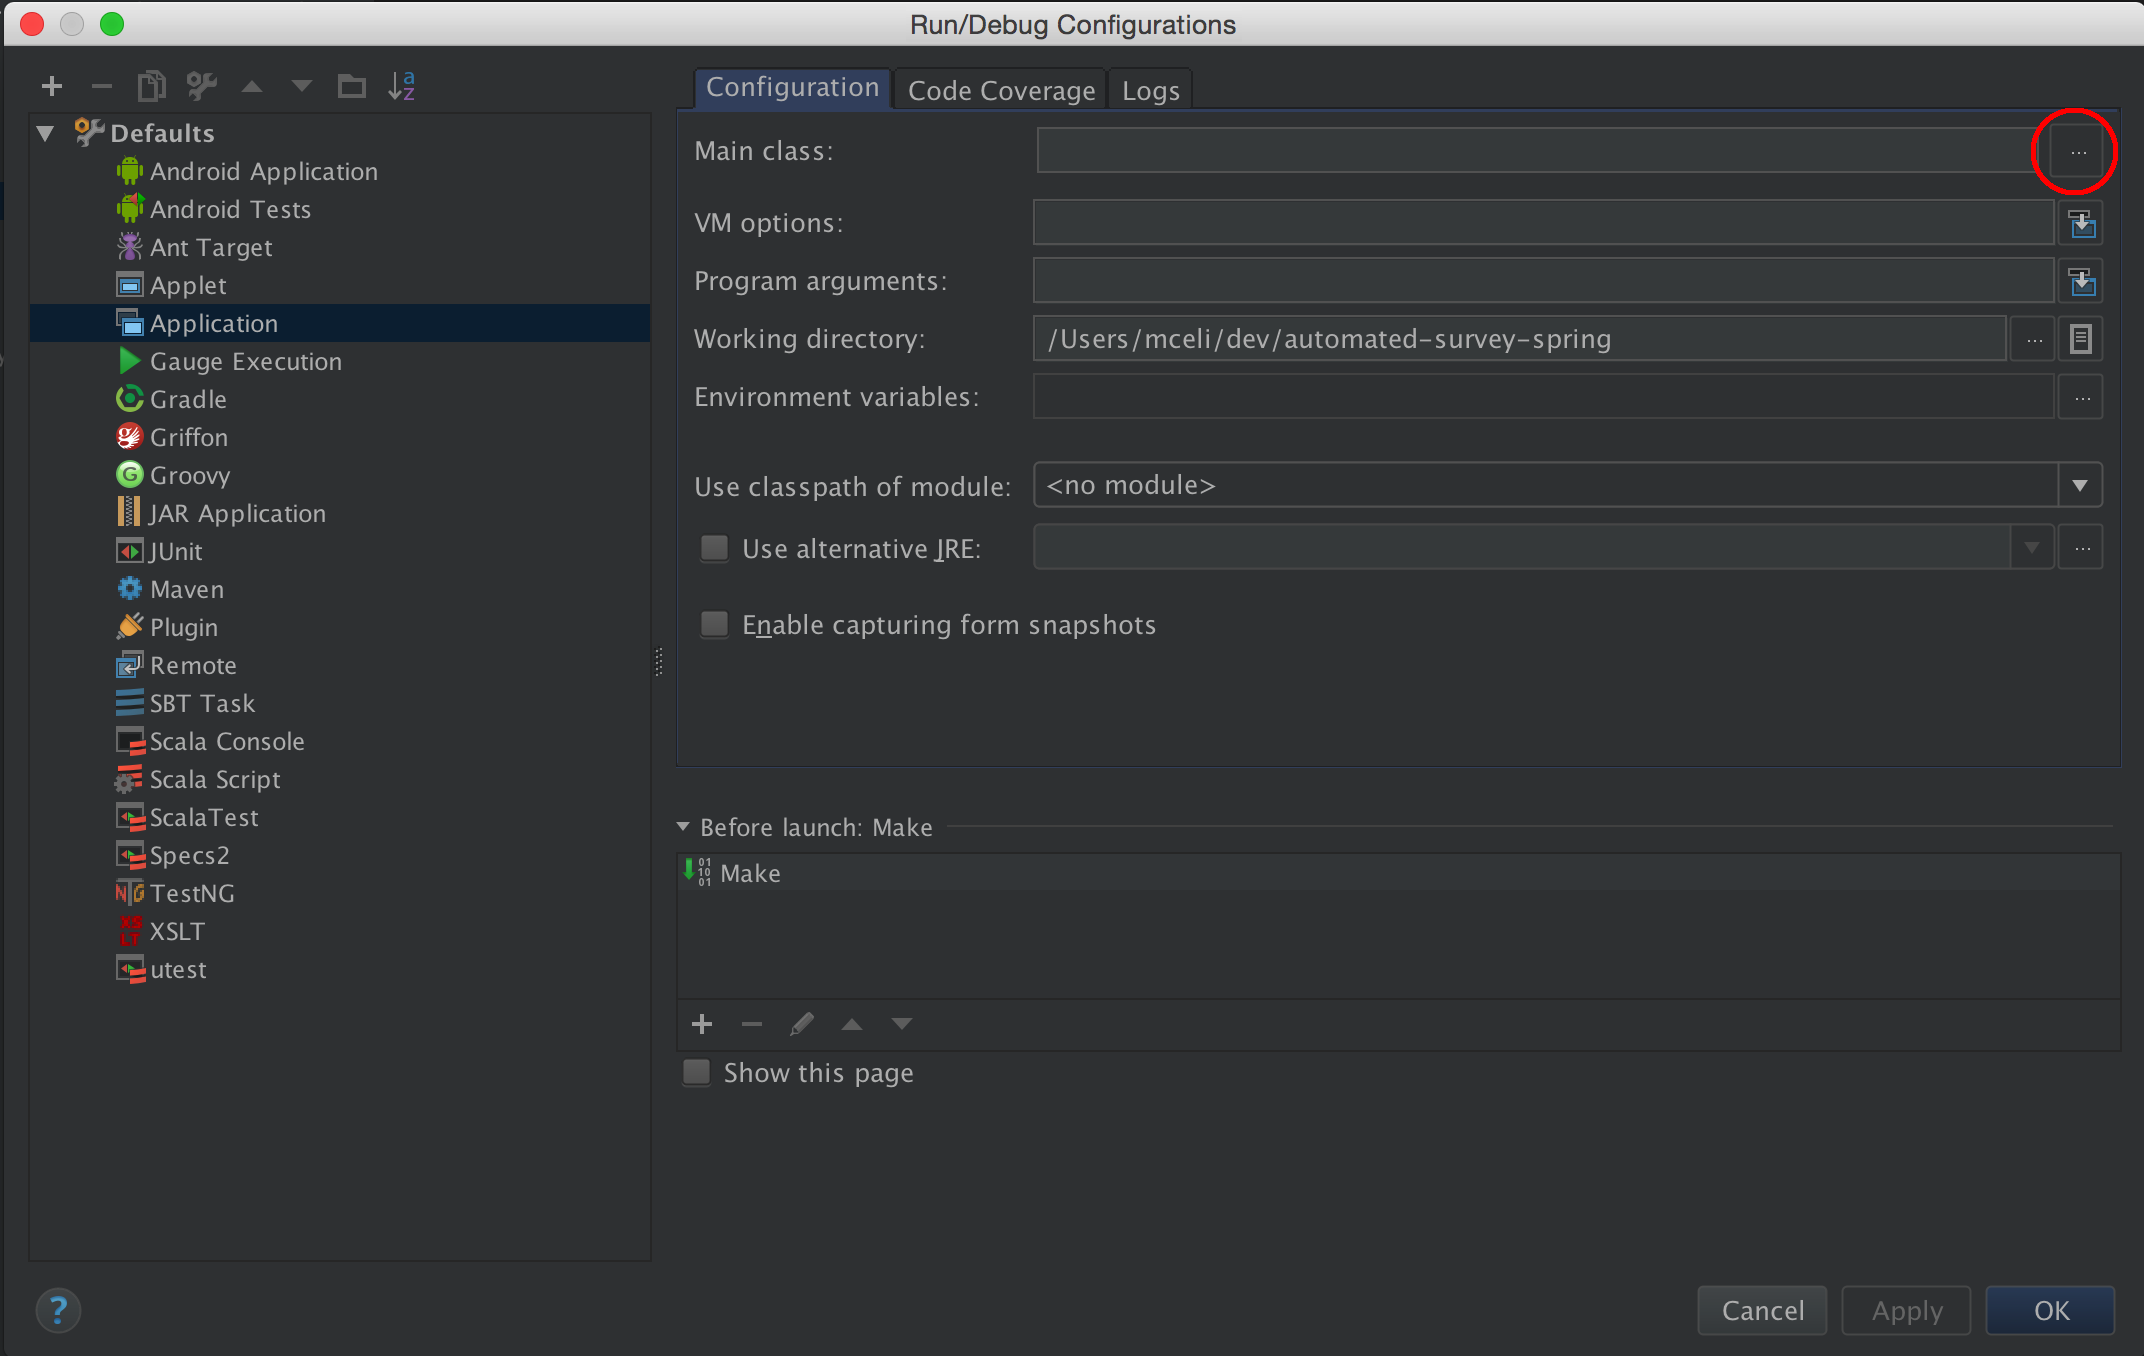Browse alternative JRE ellipsis button
Screen dimensions: 2144x1356
click(x=2081, y=547)
